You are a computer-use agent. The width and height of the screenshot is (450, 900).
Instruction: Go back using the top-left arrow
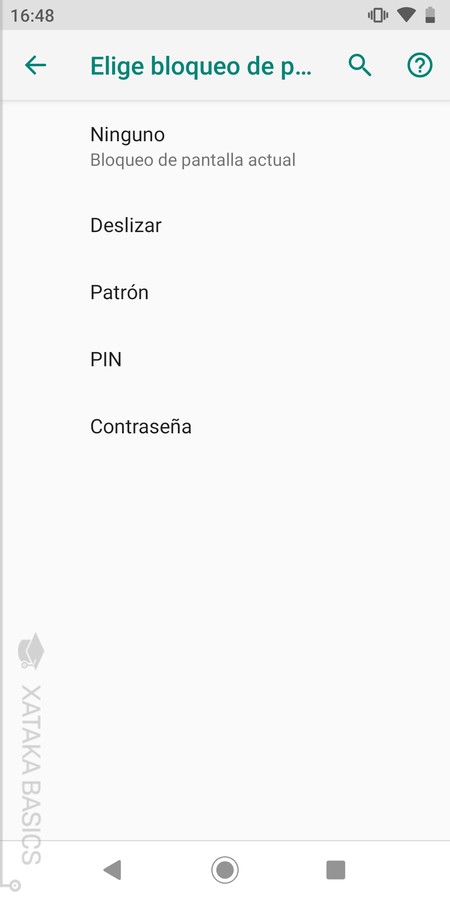pos(35,66)
